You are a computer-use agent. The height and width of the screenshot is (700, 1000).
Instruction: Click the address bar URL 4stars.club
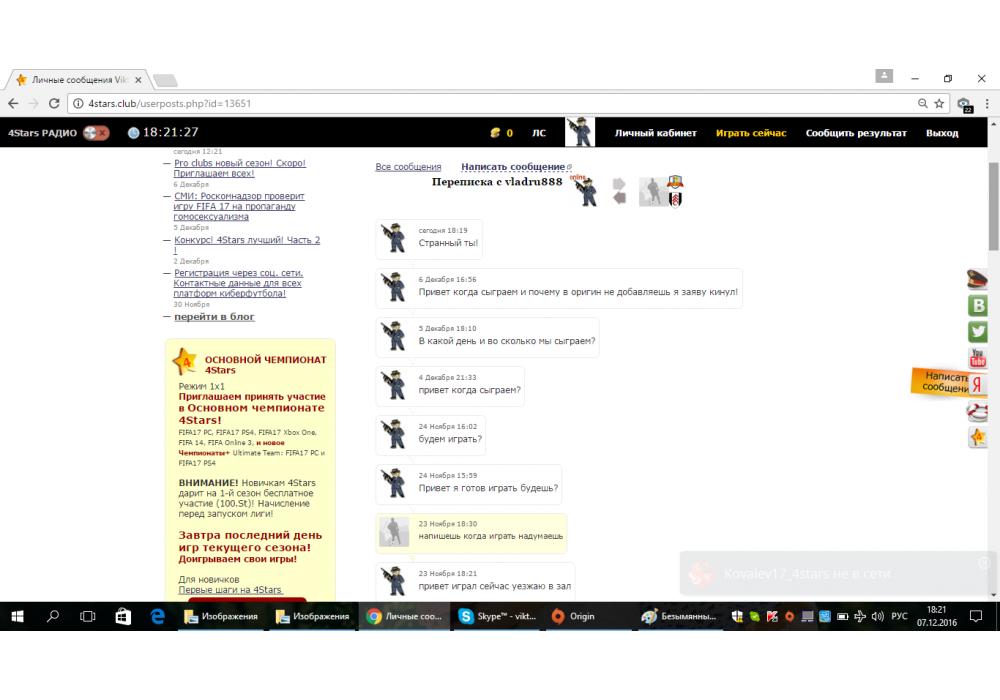coord(169,103)
